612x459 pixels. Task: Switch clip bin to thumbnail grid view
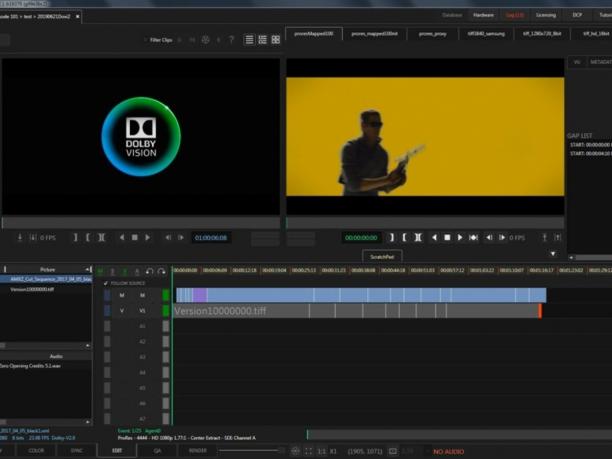coord(276,40)
